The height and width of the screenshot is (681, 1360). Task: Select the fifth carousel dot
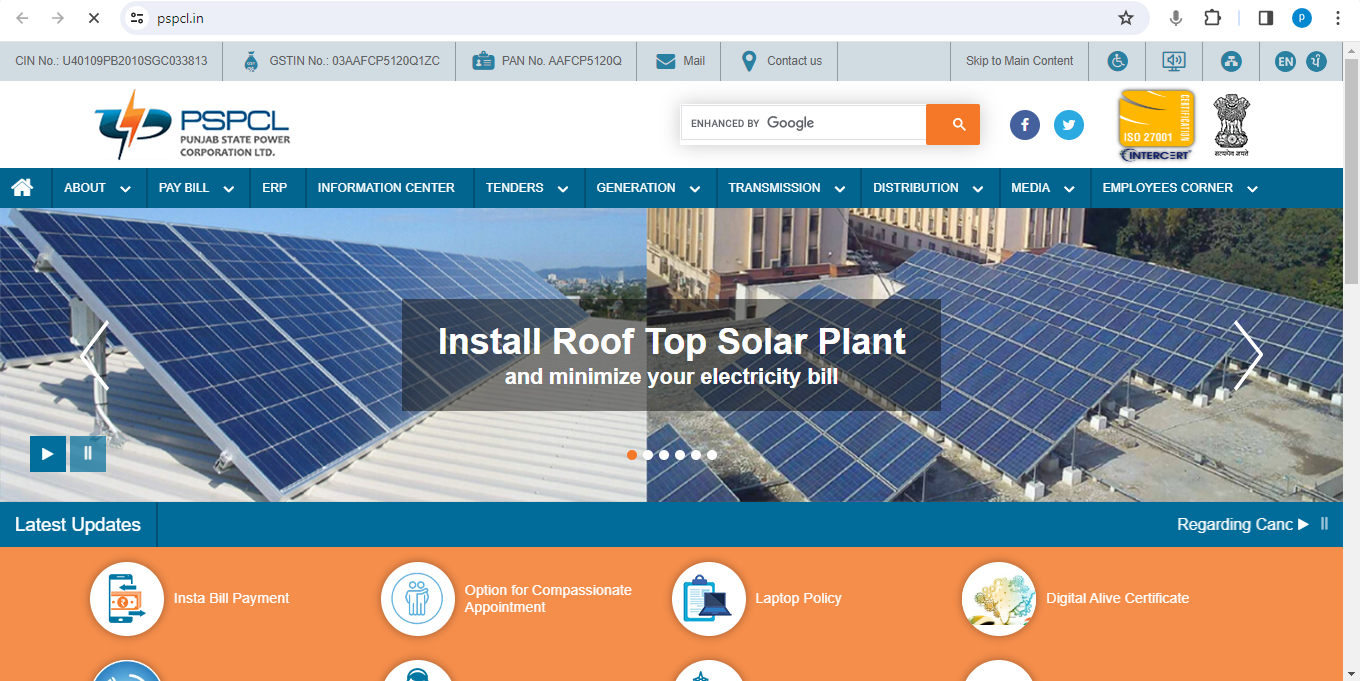[x=696, y=454]
